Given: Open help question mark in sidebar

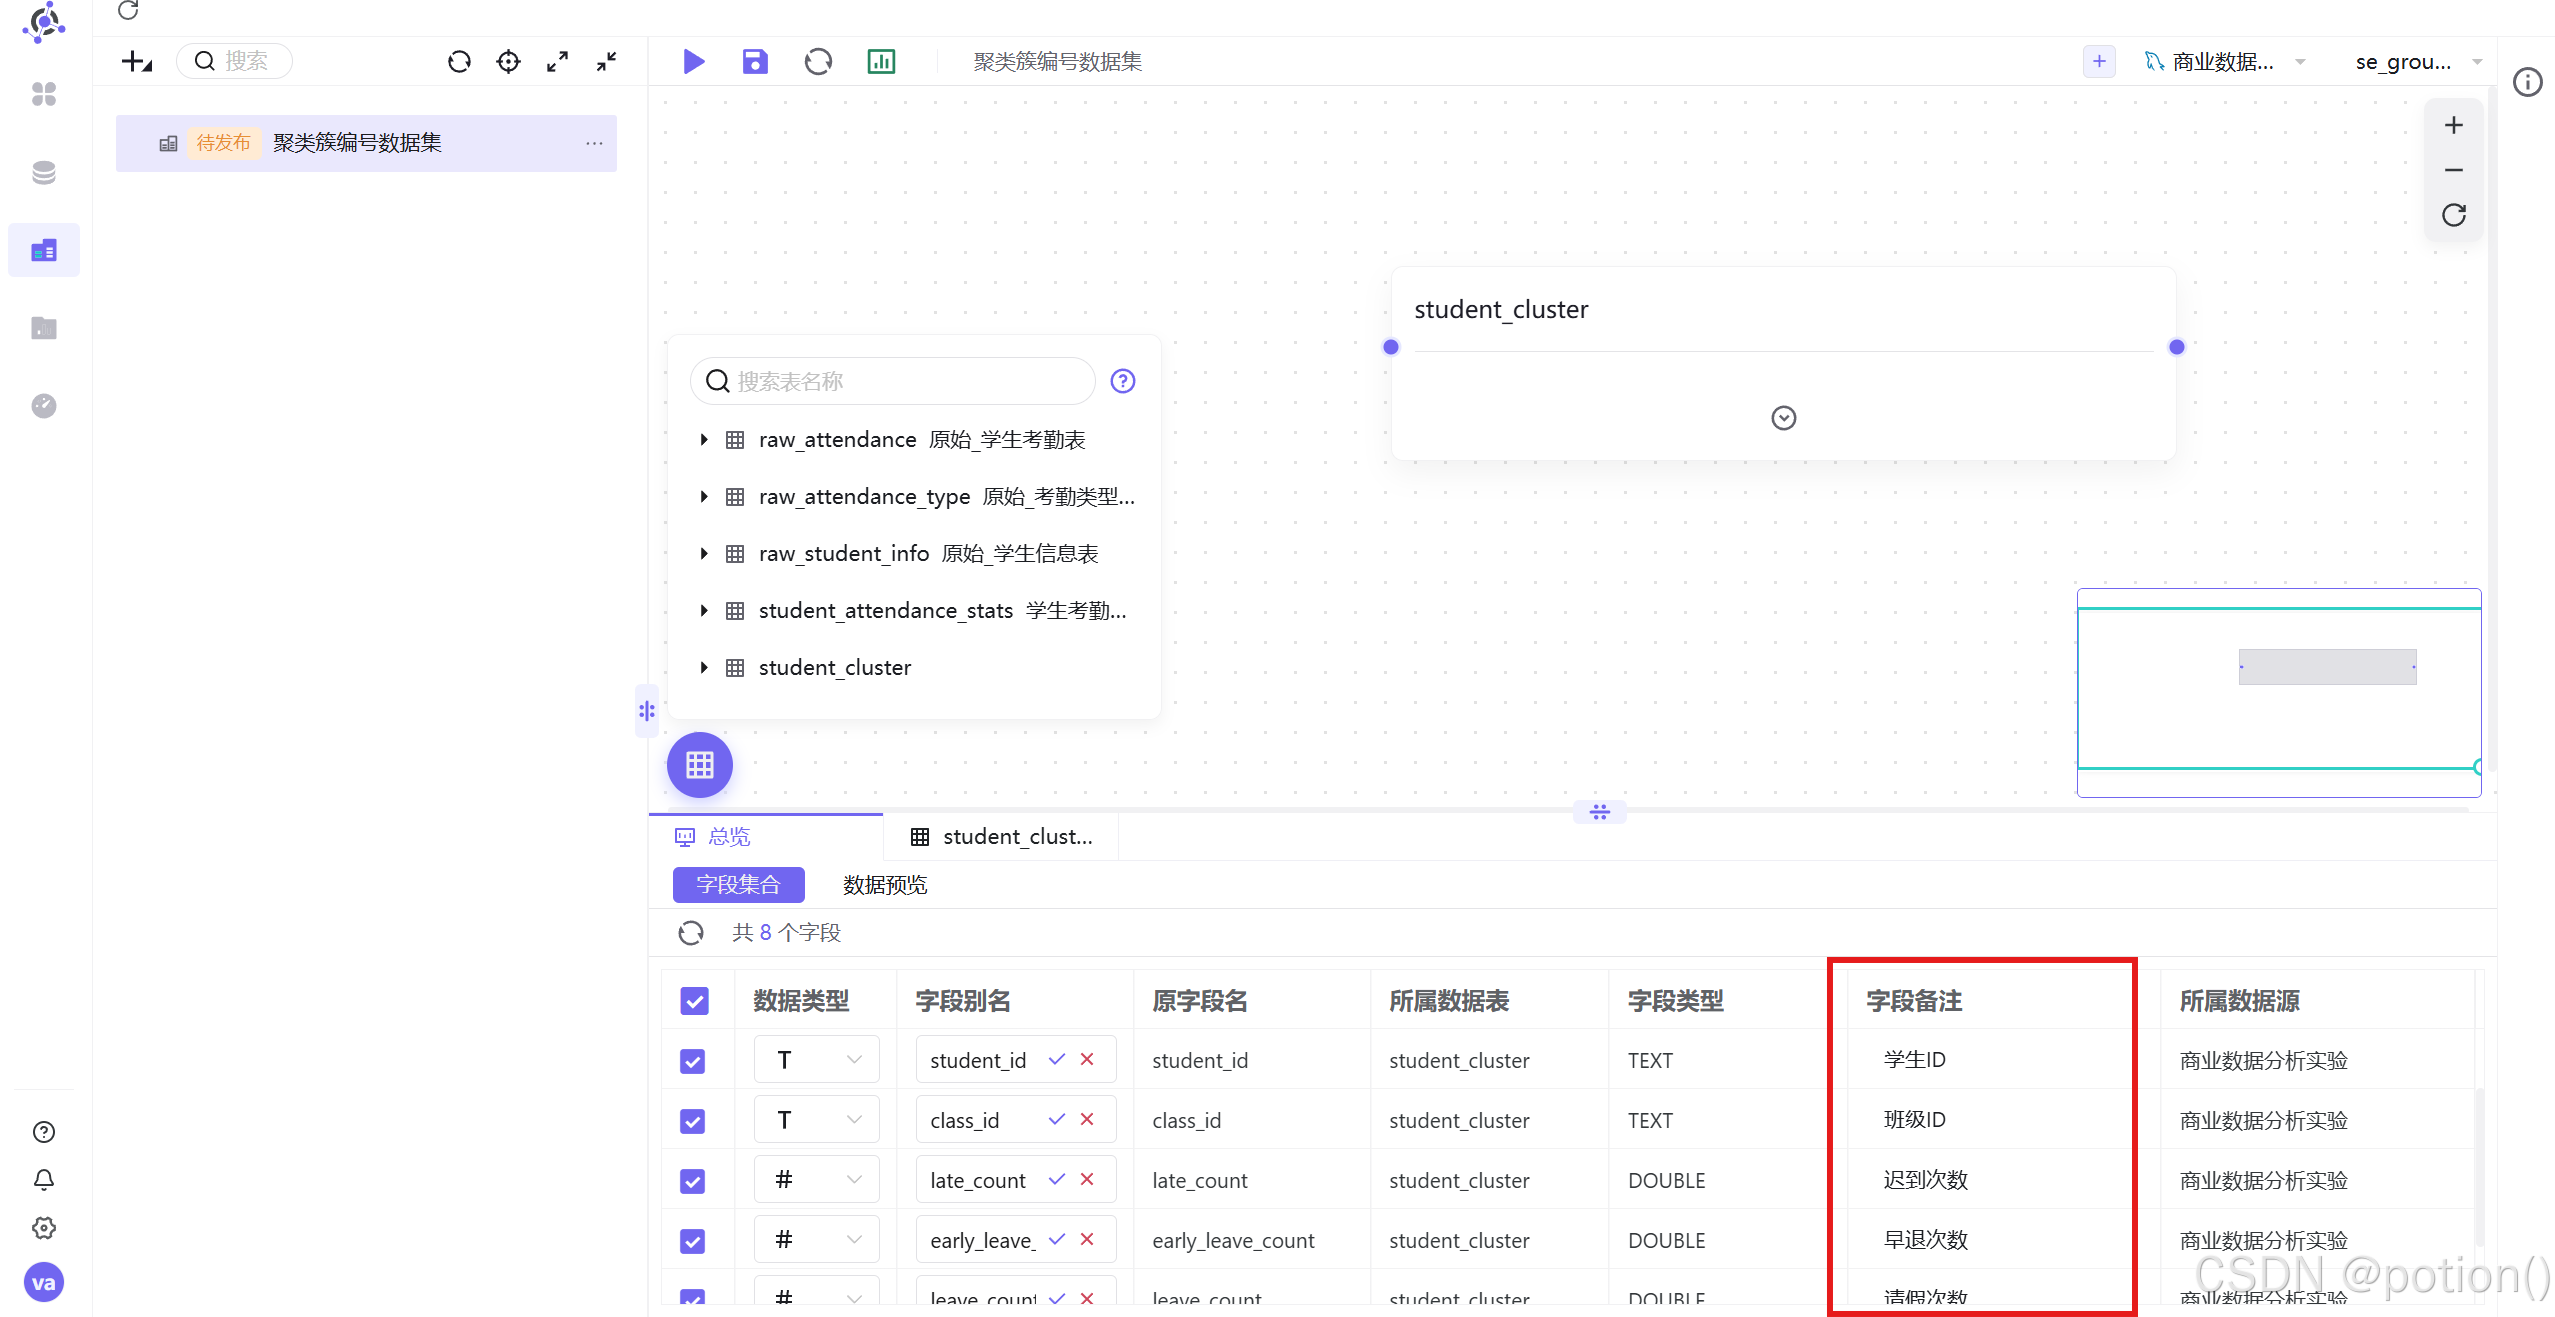Looking at the screenshot, I should coord(44,1132).
